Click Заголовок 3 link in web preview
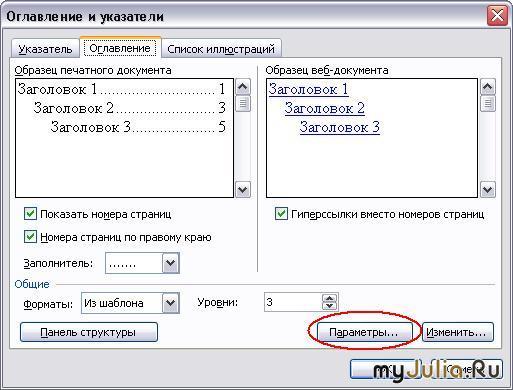This screenshot has height=390, width=513. pos(340,127)
